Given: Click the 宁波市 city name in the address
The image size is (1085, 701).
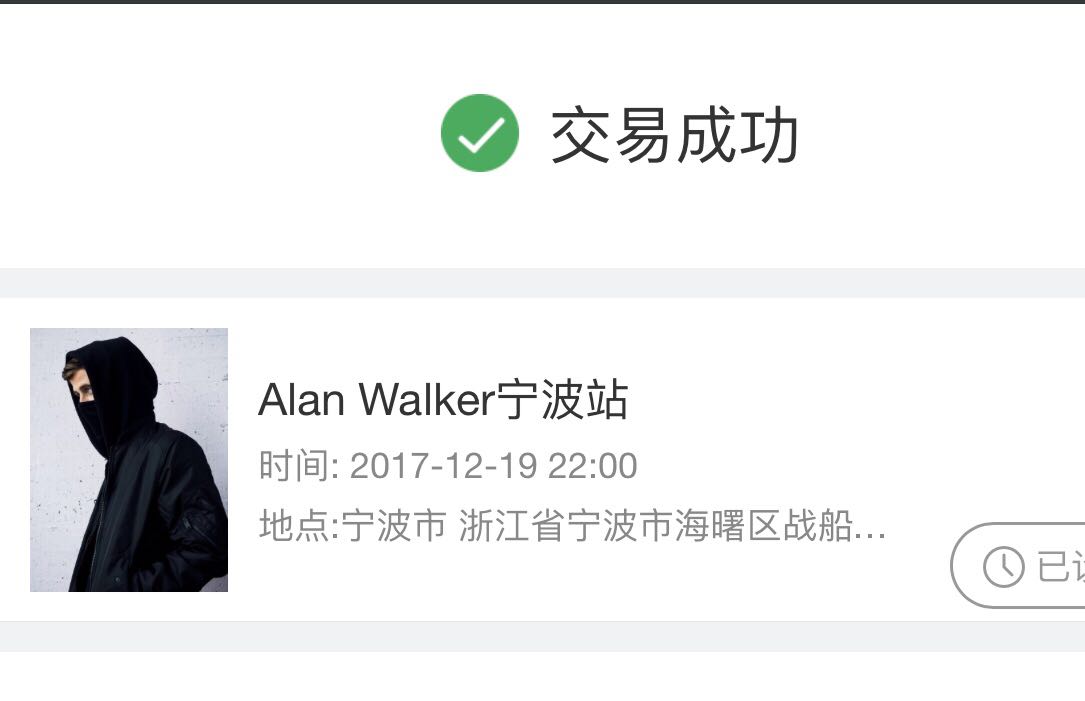Looking at the screenshot, I should pyautogui.click(x=394, y=525).
